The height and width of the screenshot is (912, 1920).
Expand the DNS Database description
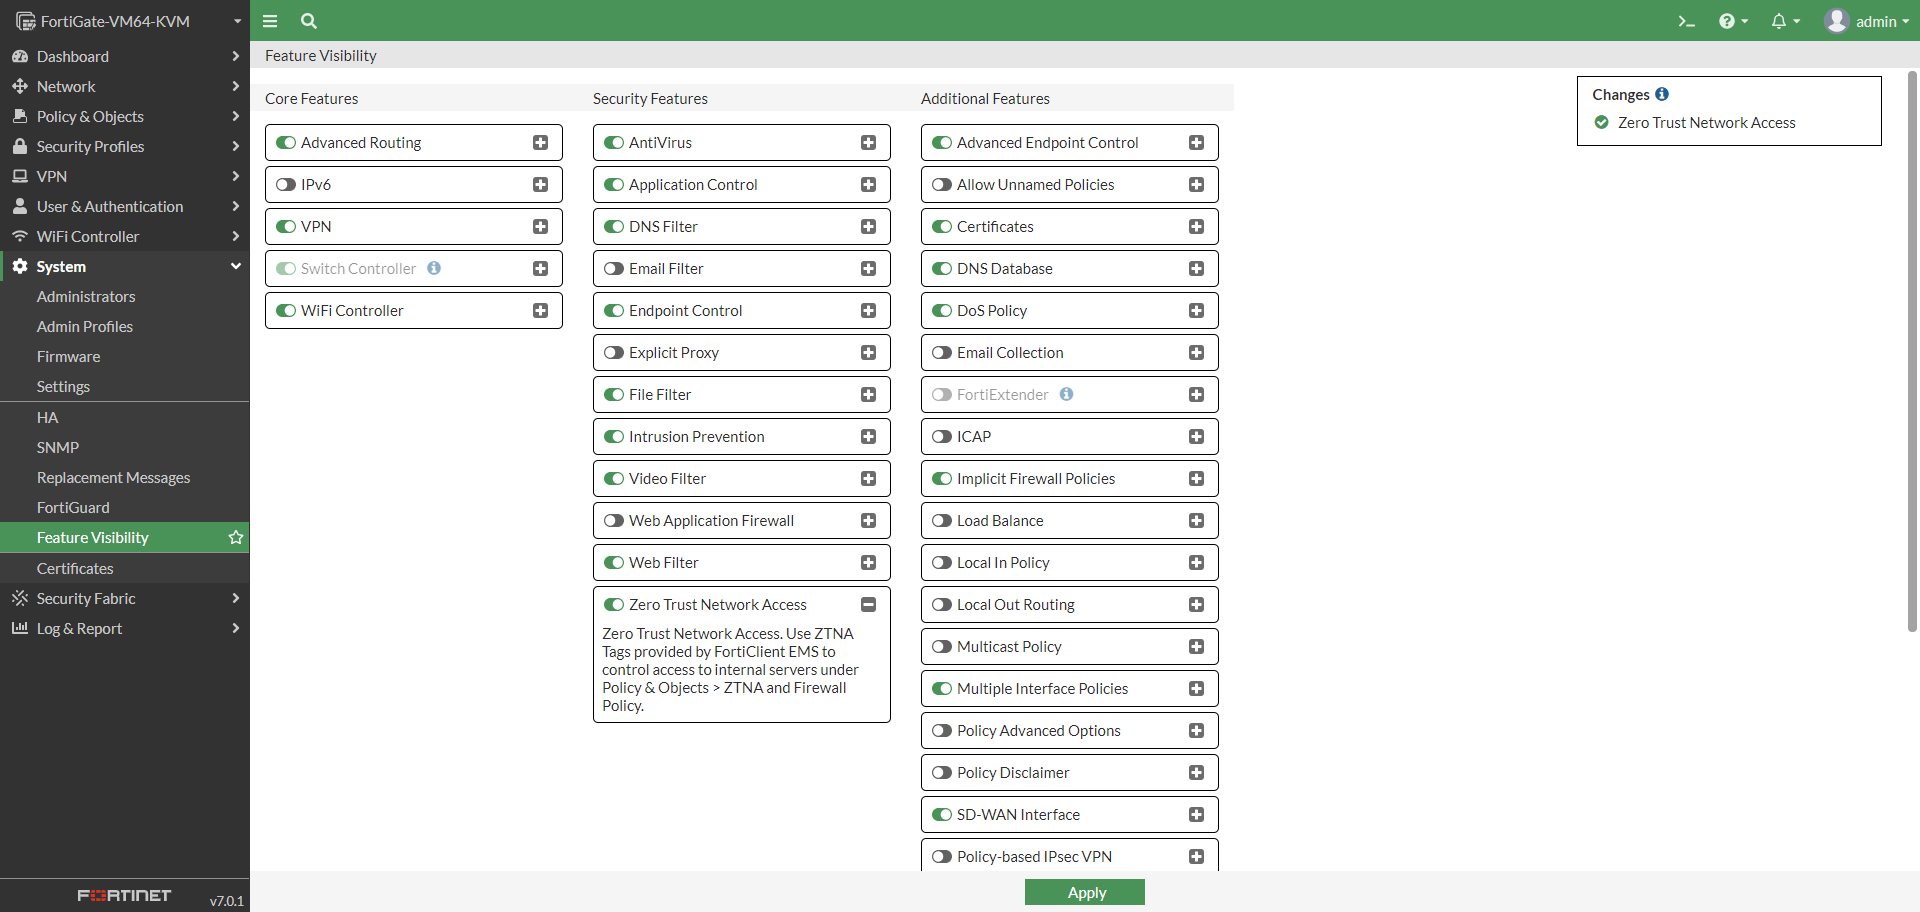click(x=1197, y=268)
